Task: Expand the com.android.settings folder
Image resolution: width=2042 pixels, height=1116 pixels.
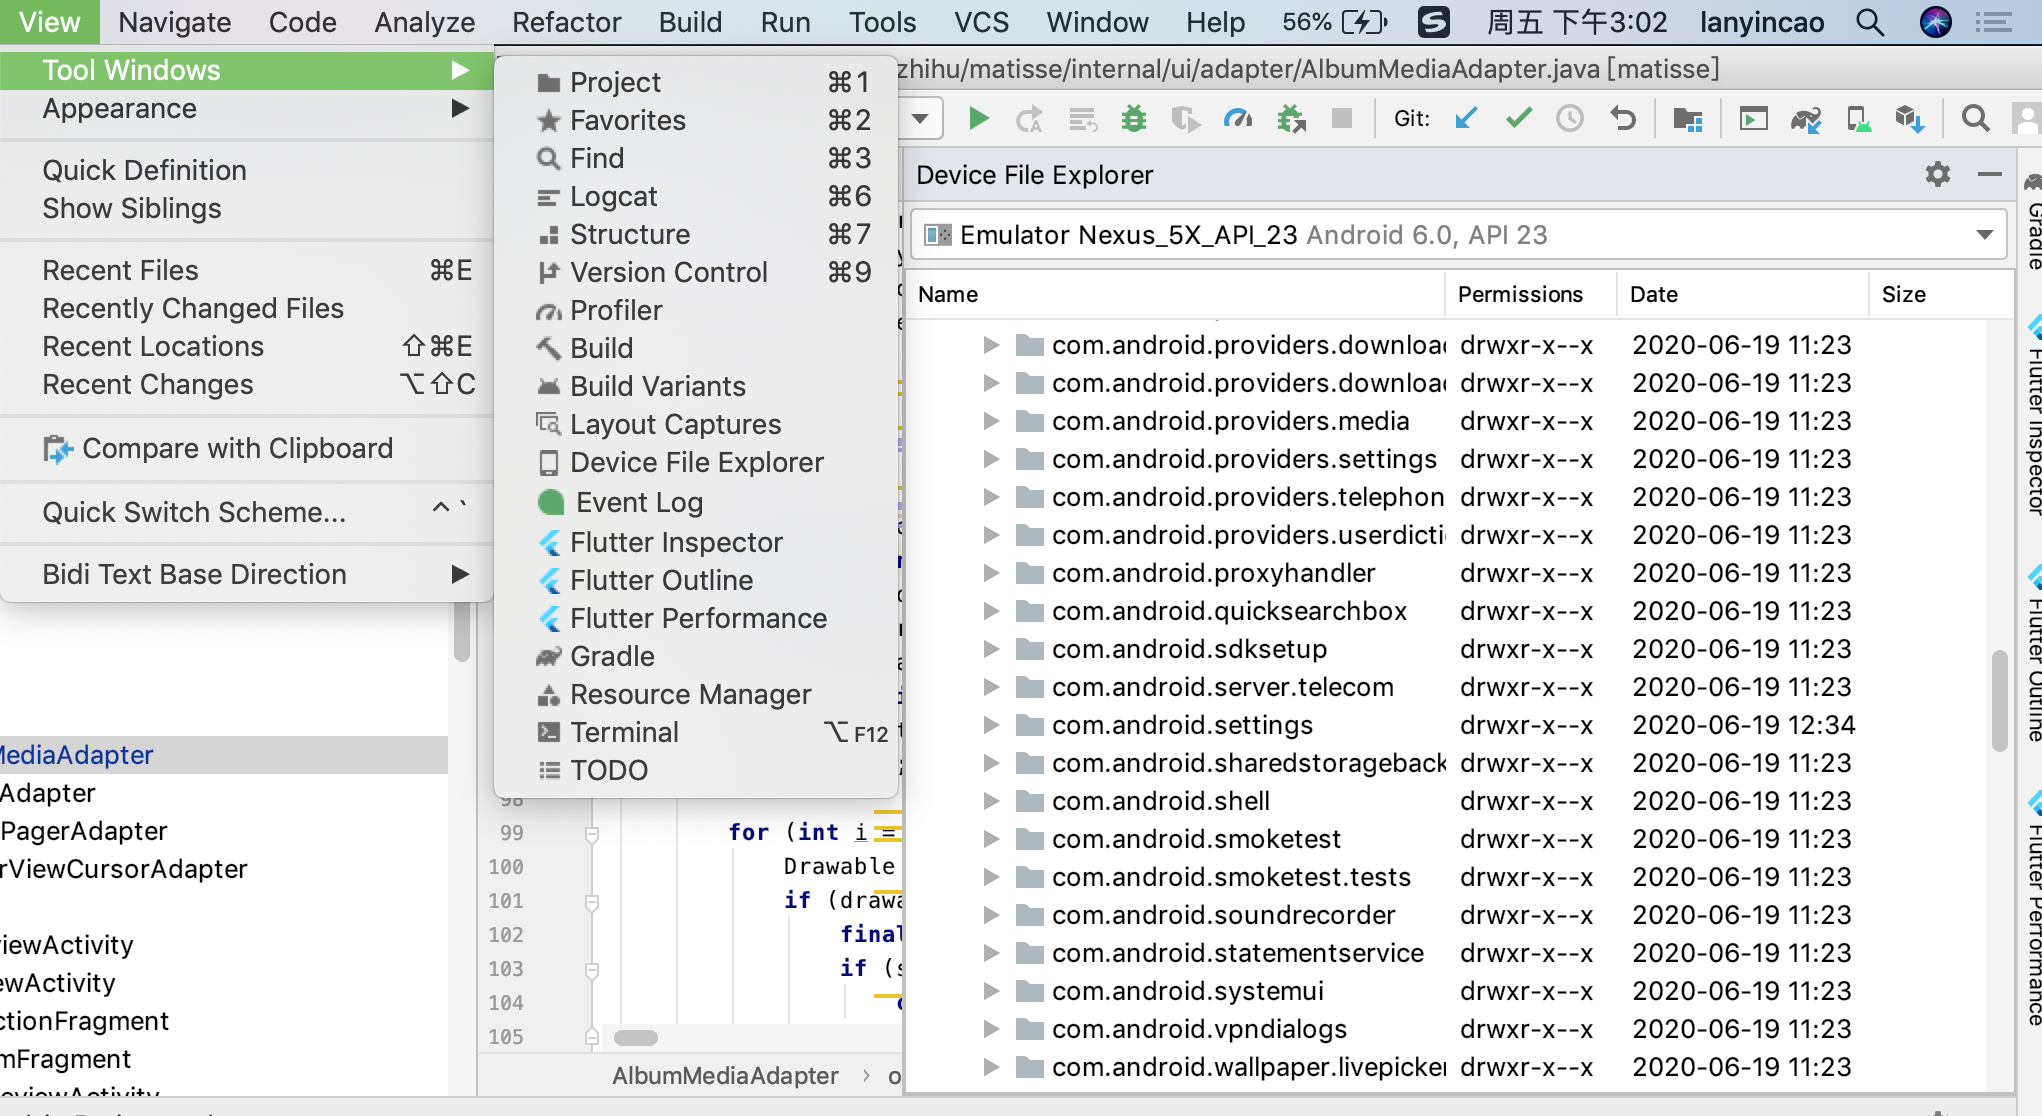Action: (x=988, y=724)
